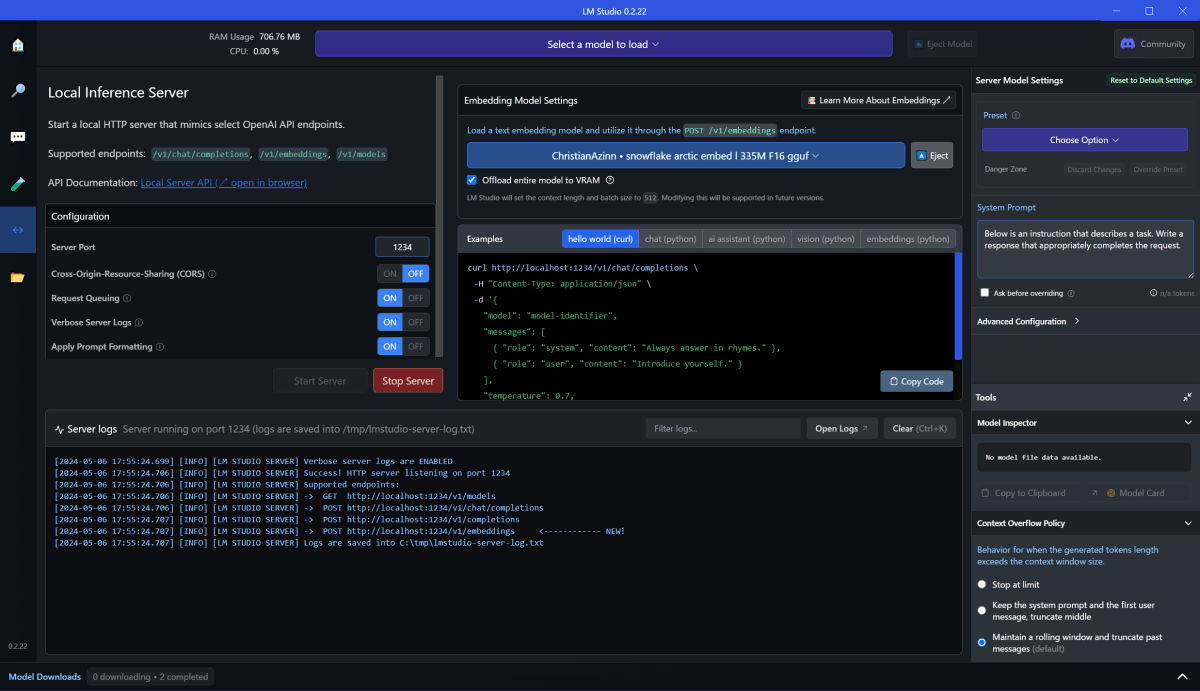Open the AI Chat speech bubble icon

coord(17,137)
